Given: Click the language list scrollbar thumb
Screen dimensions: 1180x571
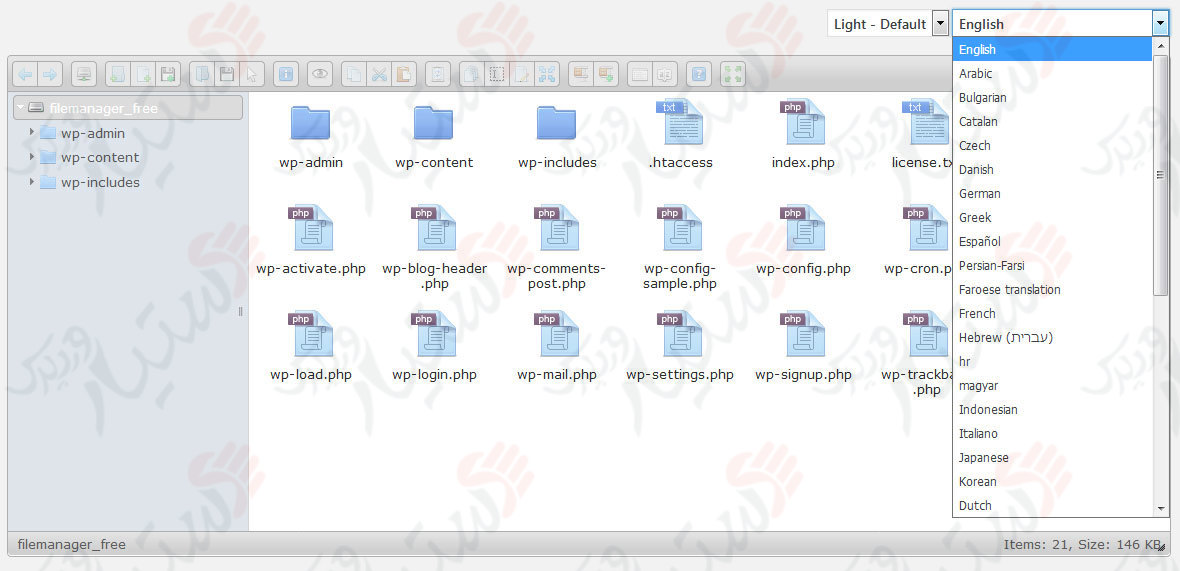Looking at the screenshot, I should point(1160,175).
